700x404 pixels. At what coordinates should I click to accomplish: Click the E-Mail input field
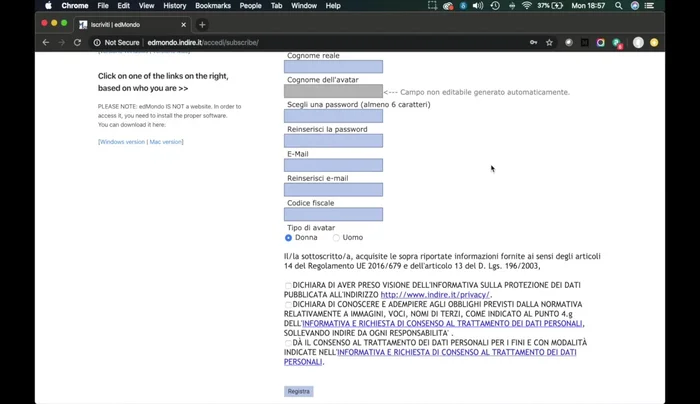coord(333,165)
